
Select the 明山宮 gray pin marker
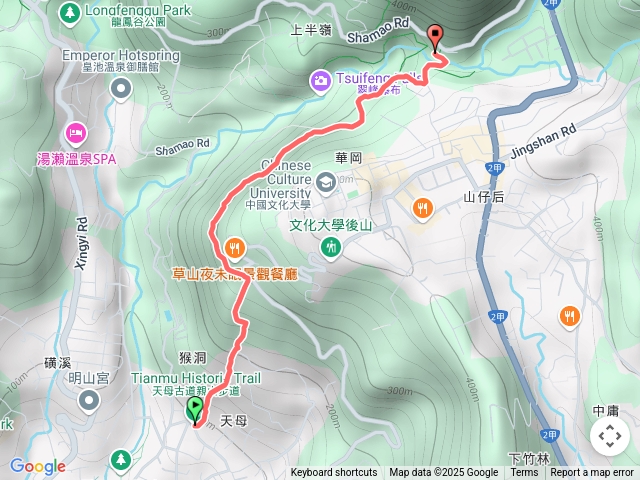(89, 401)
